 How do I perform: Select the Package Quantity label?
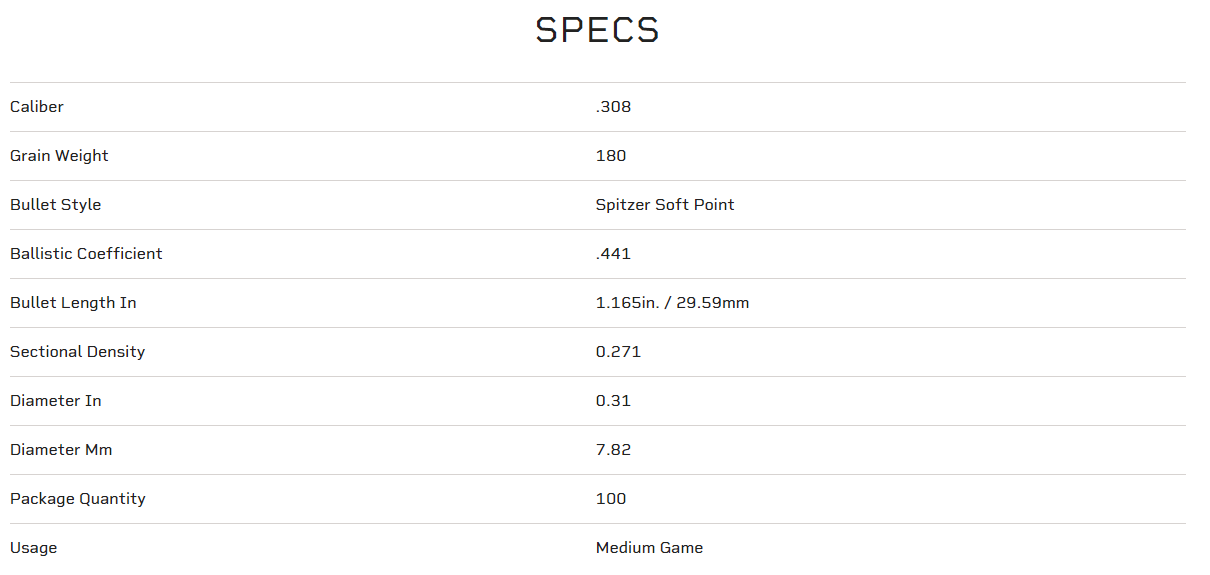point(78,499)
